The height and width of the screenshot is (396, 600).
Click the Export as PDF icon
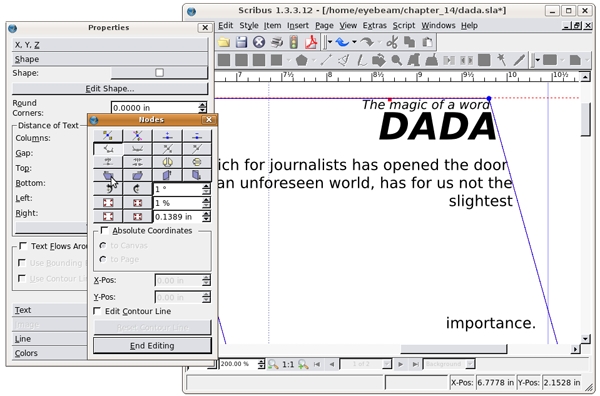coord(311,42)
